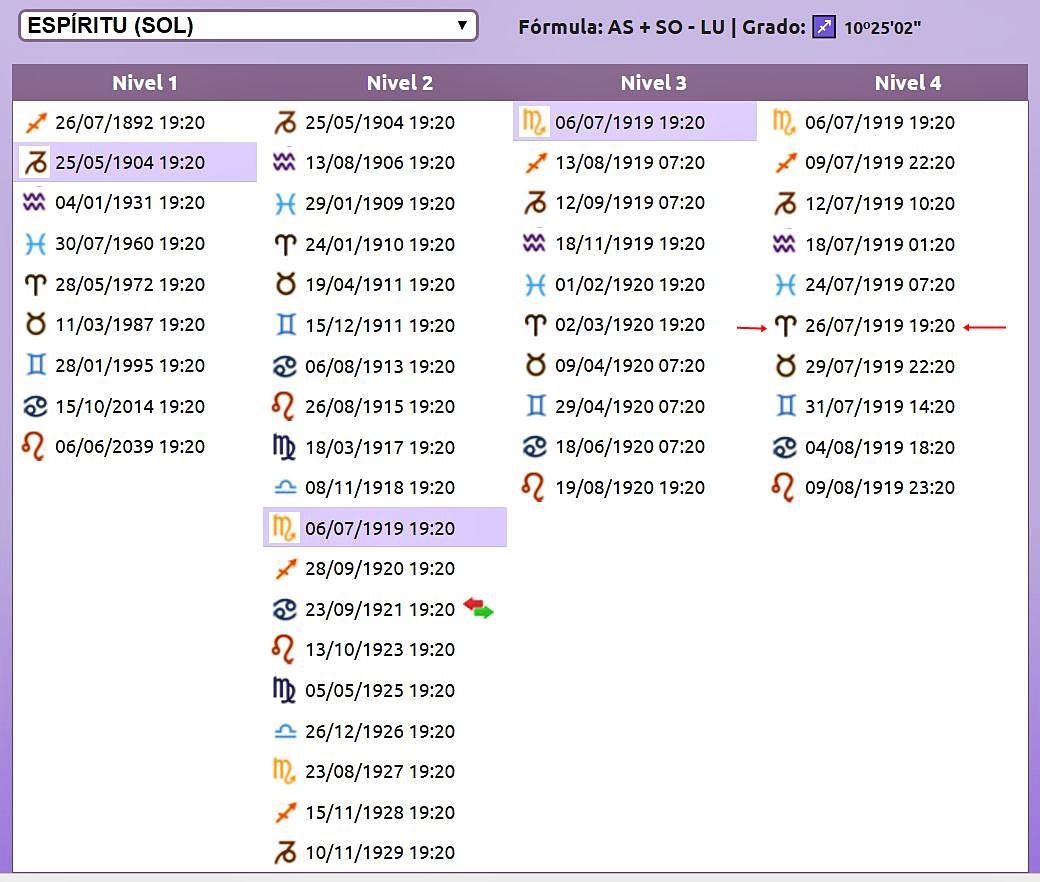Viewport: 1040px width, 882px height.
Task: Select the Nivel 4 column header
Action: 907,83
